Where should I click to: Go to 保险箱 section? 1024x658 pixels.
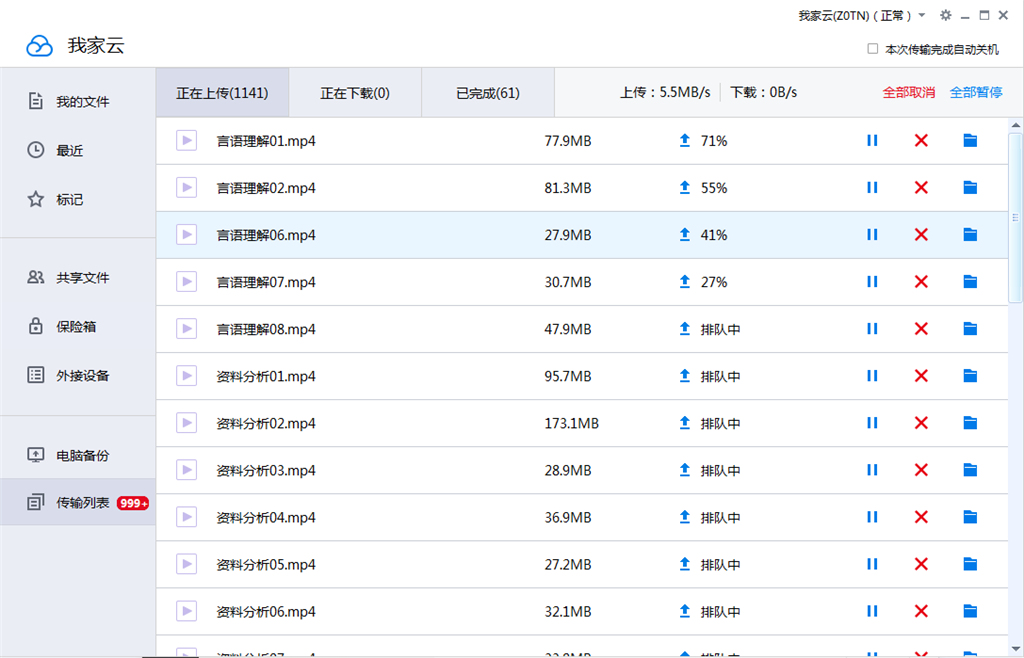click(76, 327)
